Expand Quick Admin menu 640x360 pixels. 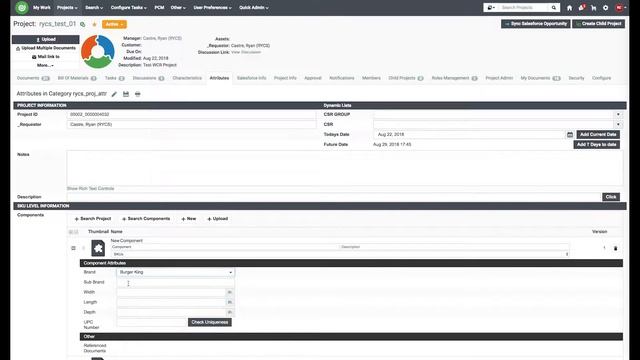click(x=253, y=8)
